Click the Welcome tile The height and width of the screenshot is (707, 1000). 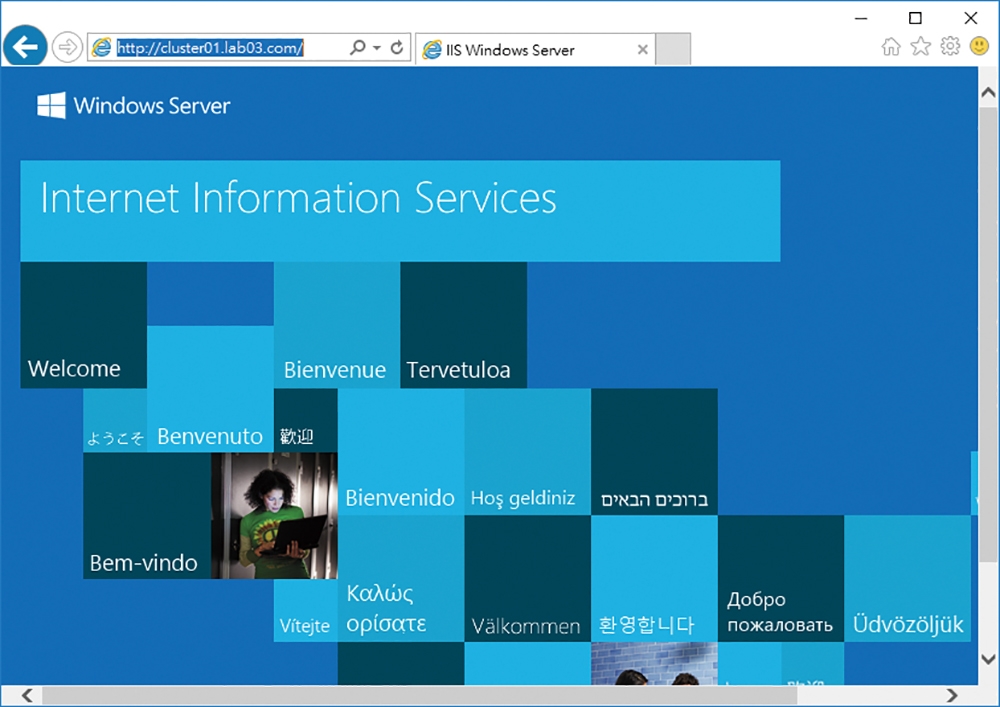(x=84, y=325)
